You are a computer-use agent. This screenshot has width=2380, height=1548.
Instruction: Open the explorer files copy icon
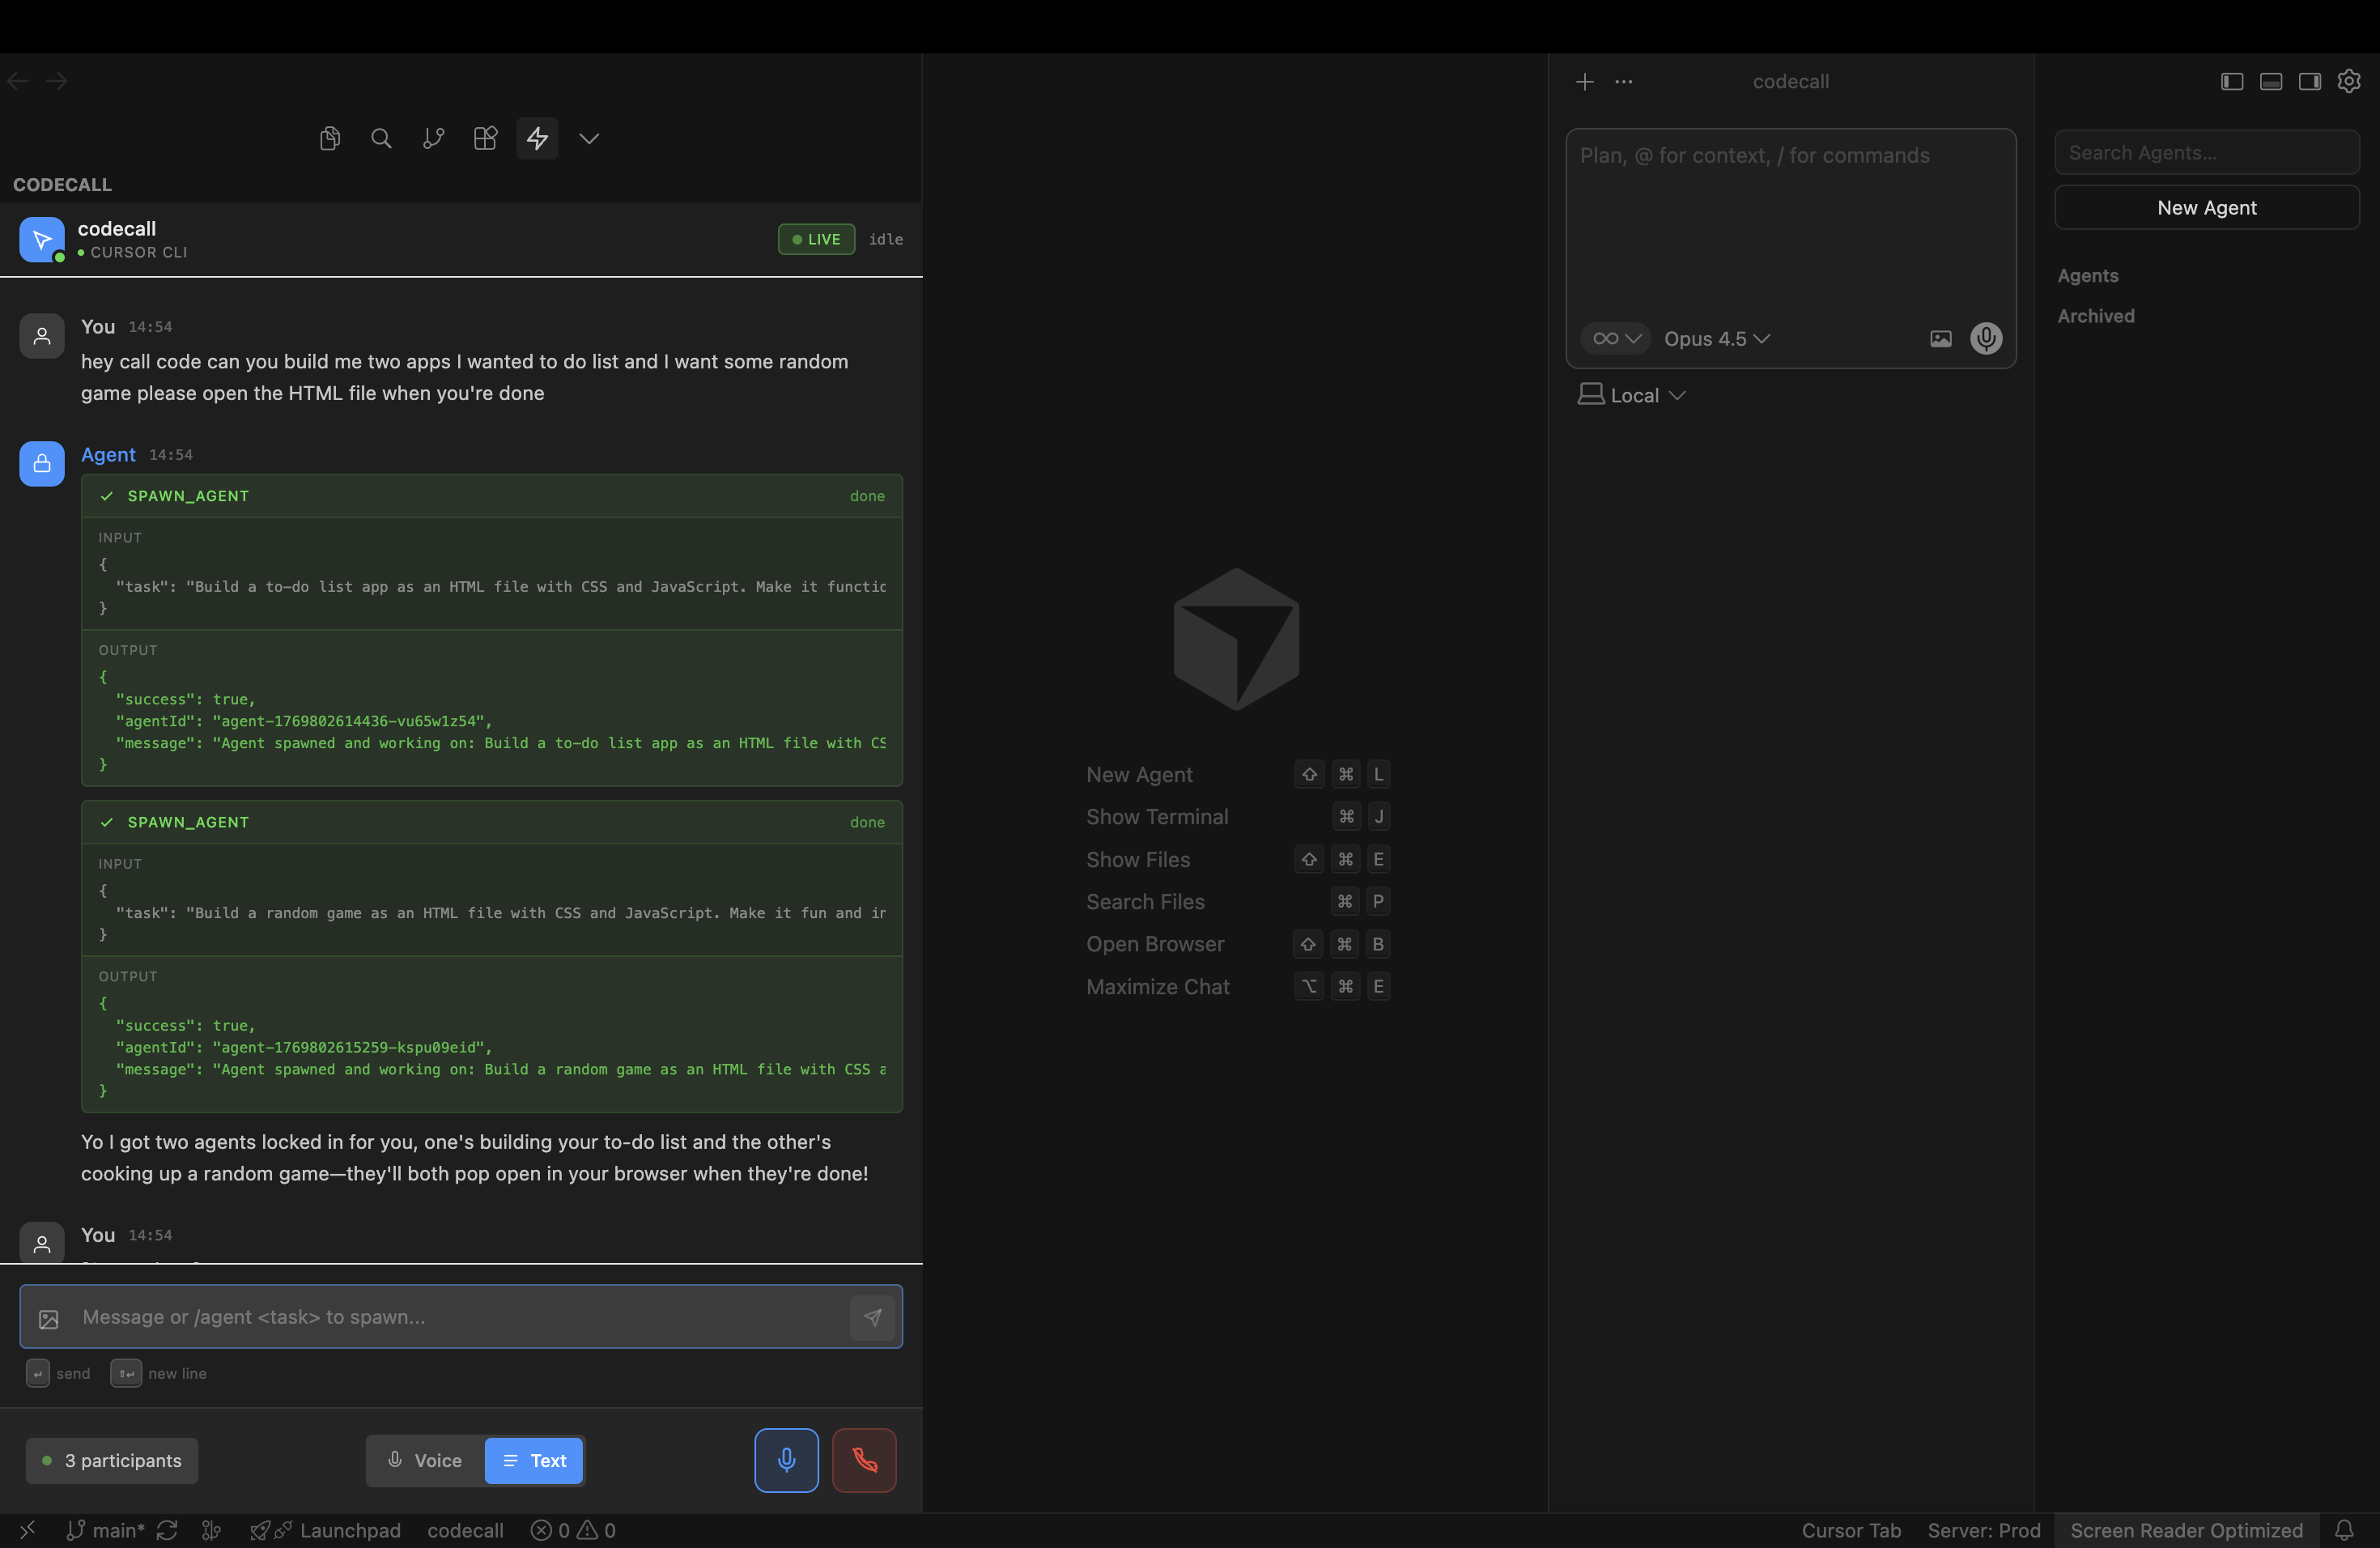coord(329,138)
